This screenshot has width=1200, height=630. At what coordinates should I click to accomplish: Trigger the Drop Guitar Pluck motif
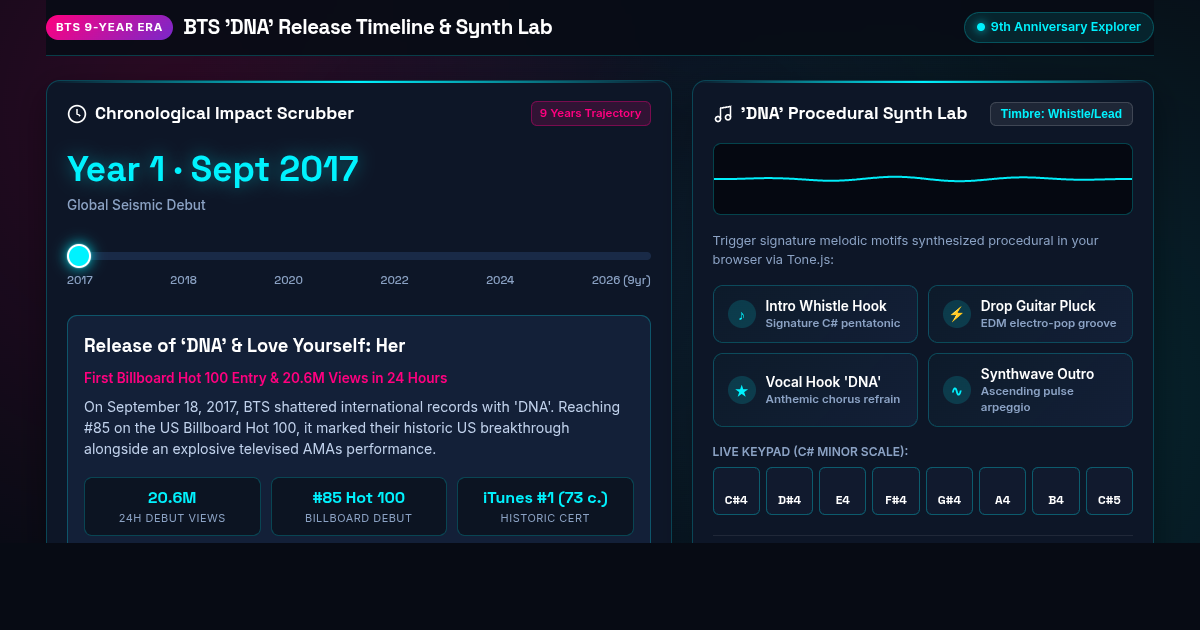1030,314
